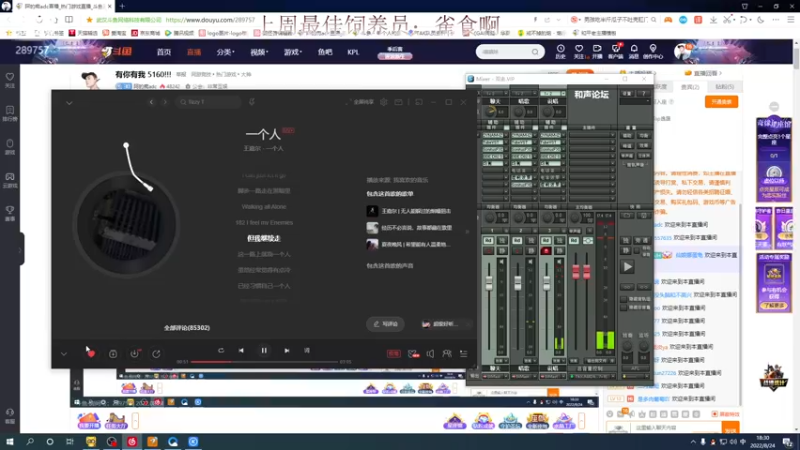
Task: Click the write comment button
Action: tap(385, 324)
